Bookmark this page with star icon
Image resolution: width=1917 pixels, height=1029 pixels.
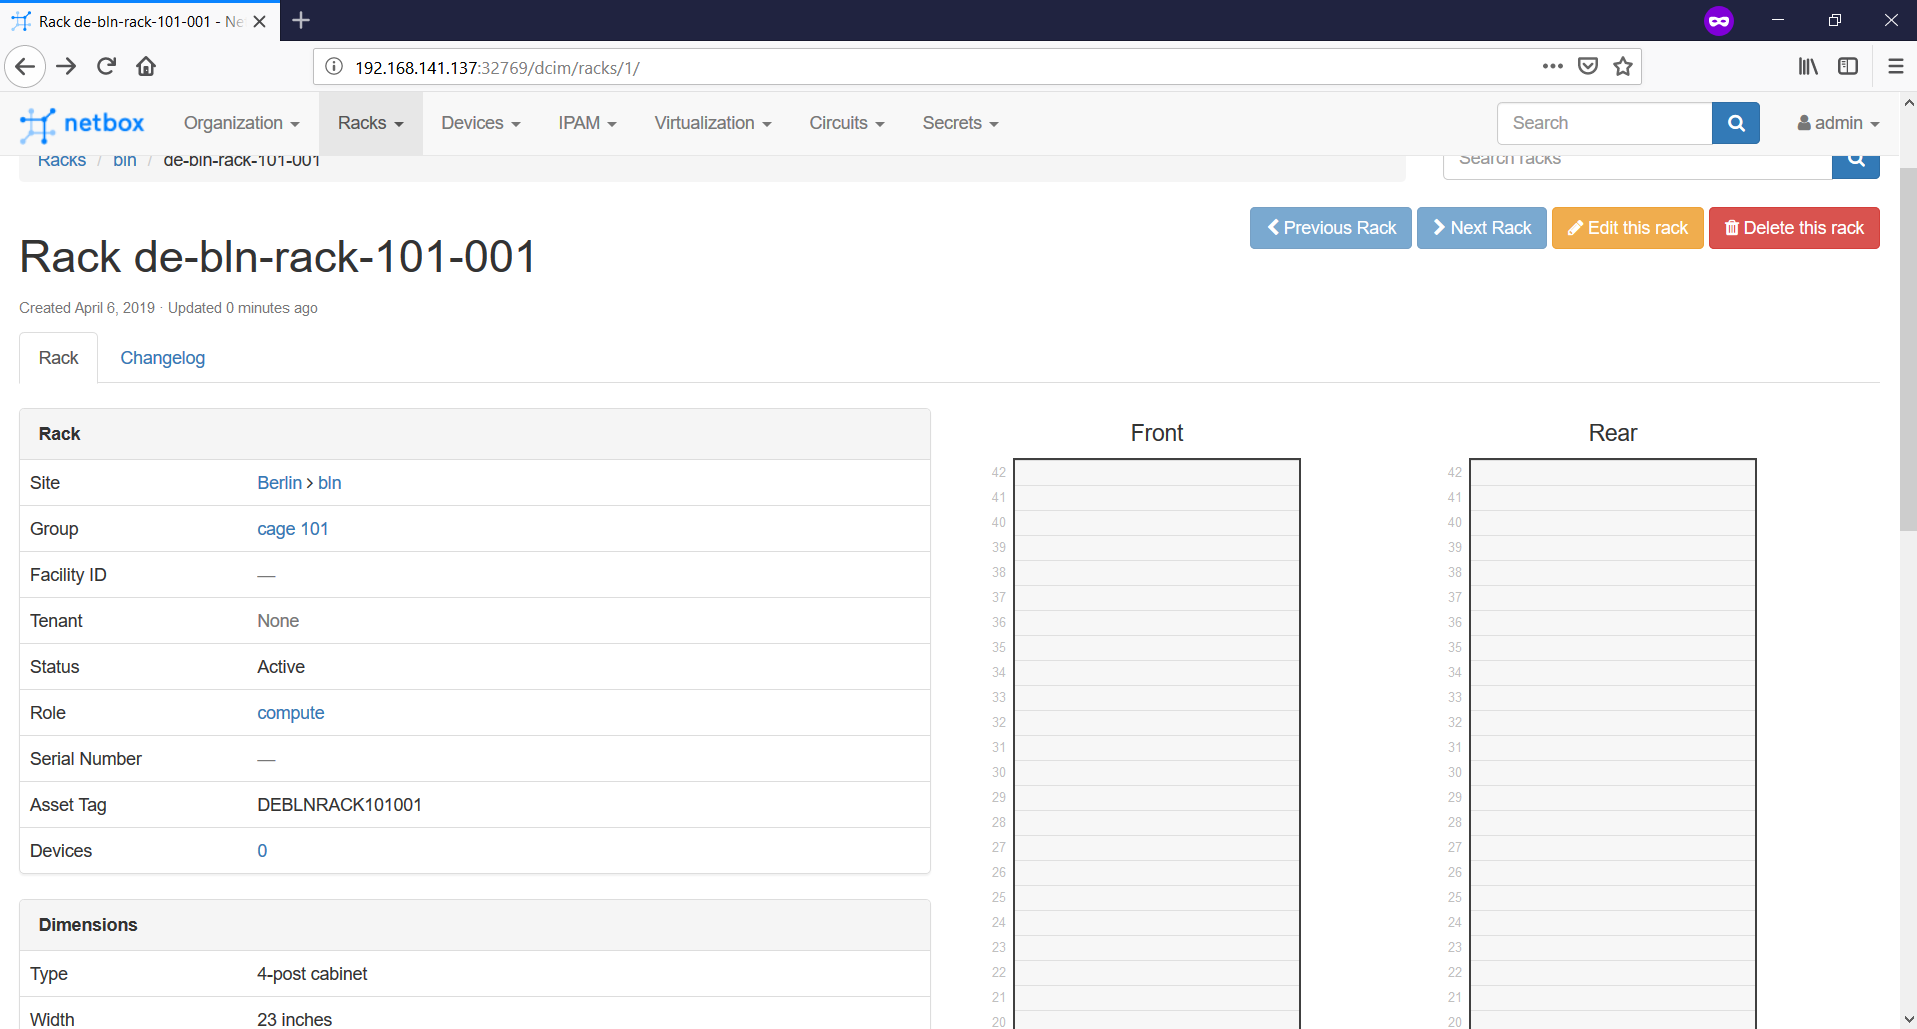click(1623, 66)
